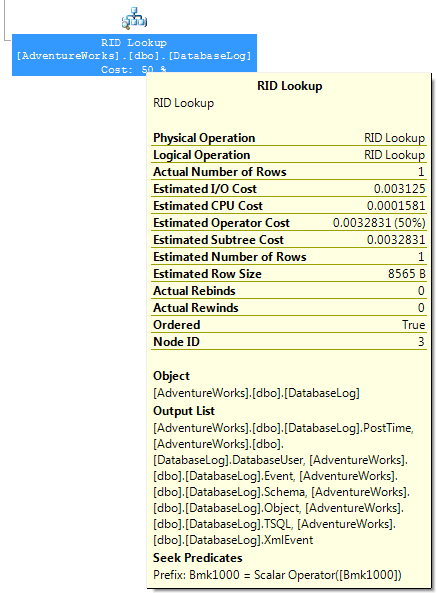
Task: Click the Node ID row
Action: click(289, 342)
